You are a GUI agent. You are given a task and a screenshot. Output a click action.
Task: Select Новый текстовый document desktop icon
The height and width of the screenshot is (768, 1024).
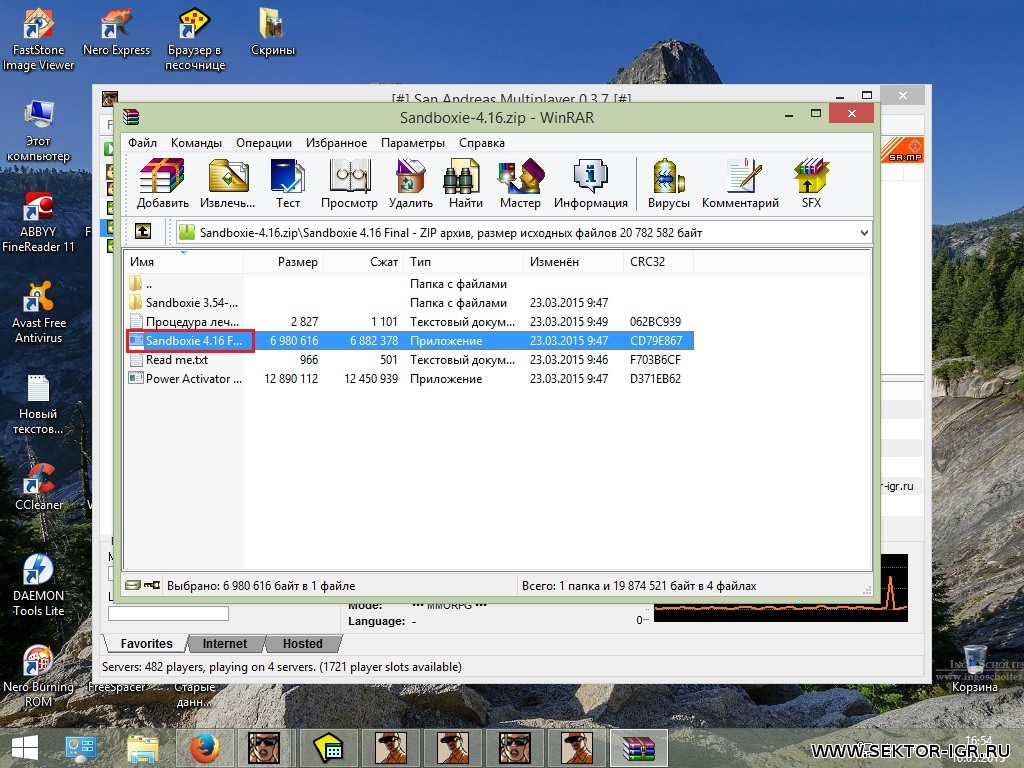pyautogui.click(x=39, y=404)
